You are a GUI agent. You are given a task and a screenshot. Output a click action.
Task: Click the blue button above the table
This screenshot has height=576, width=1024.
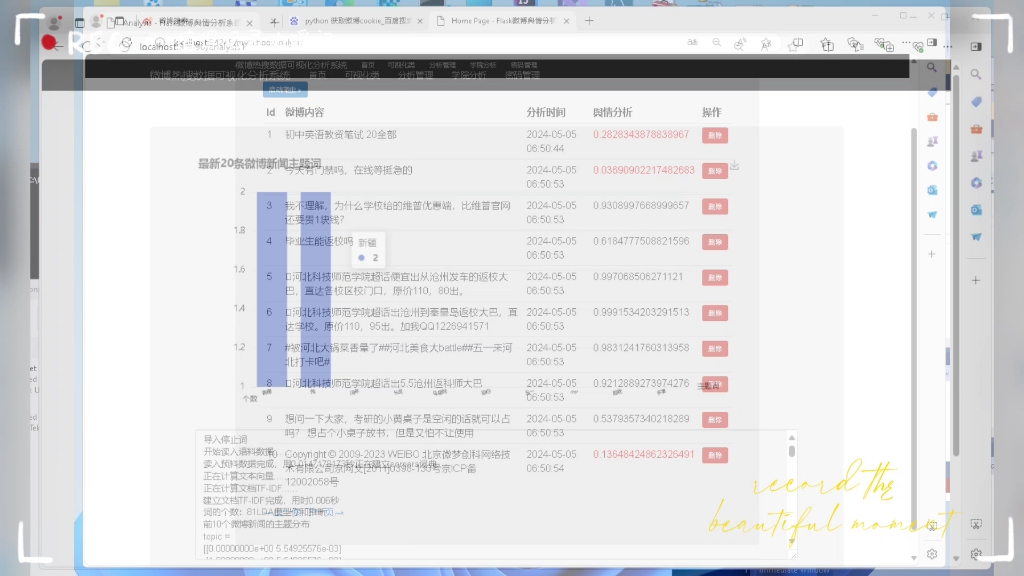pos(285,89)
